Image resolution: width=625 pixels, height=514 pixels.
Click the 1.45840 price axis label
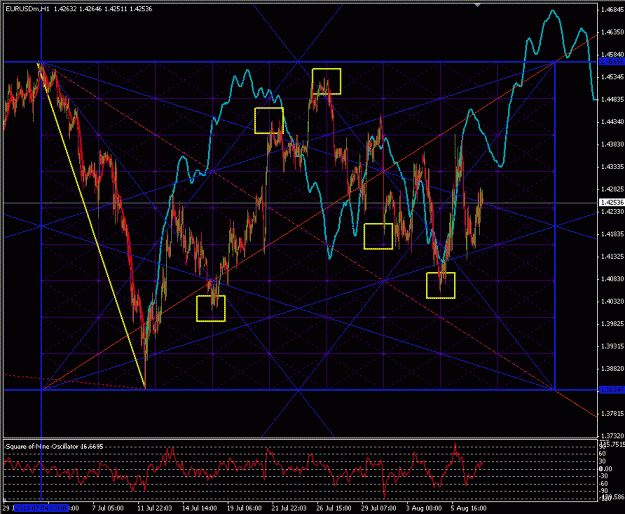(x=613, y=54)
